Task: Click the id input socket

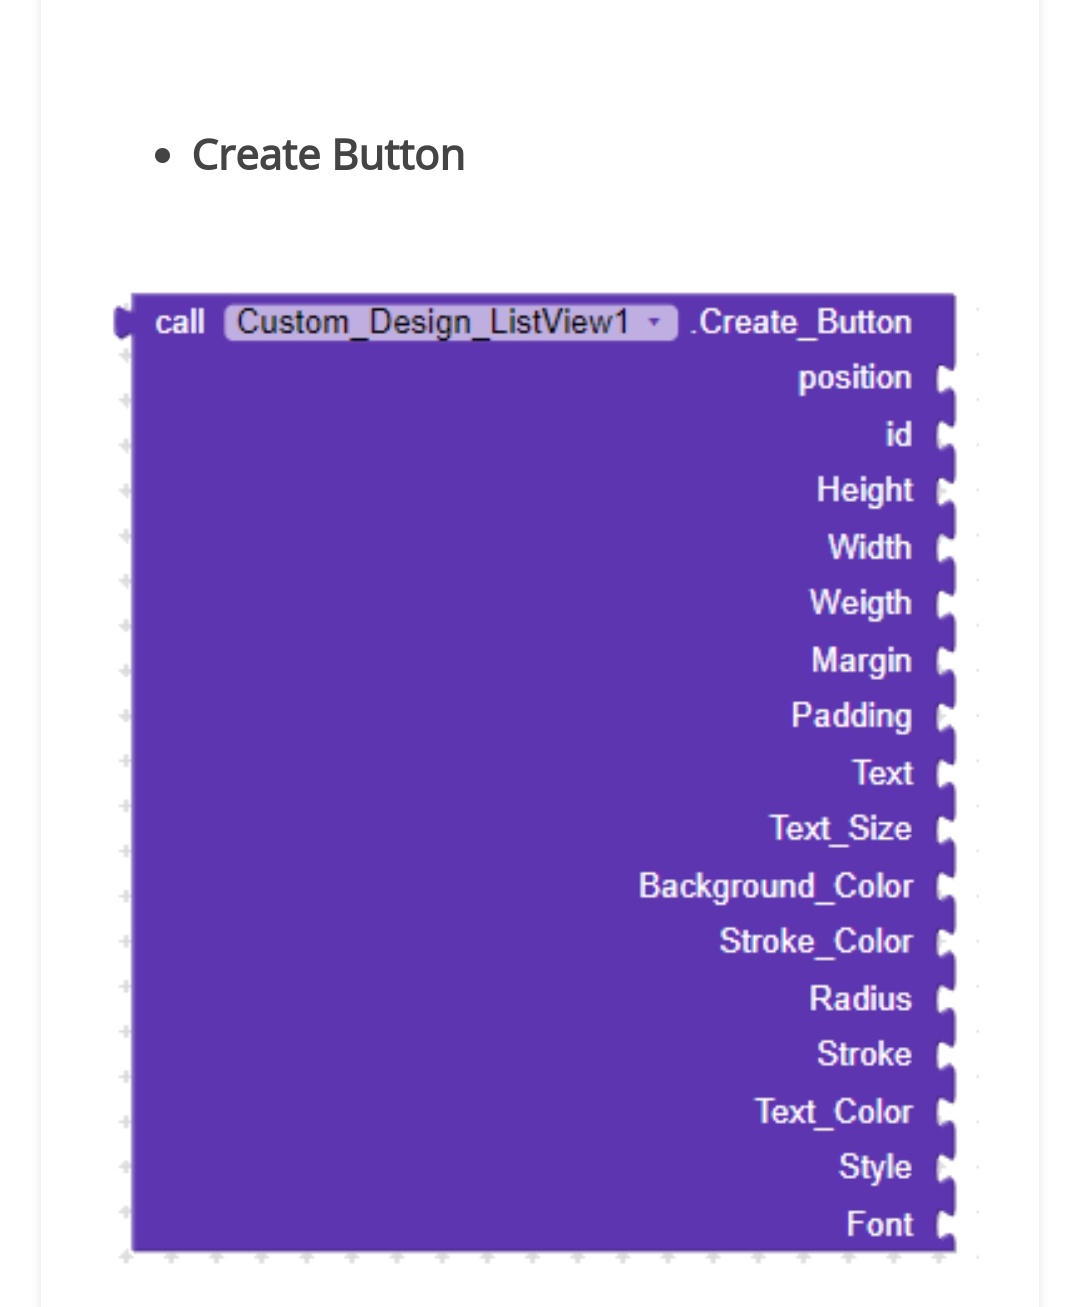Action: 945,435
